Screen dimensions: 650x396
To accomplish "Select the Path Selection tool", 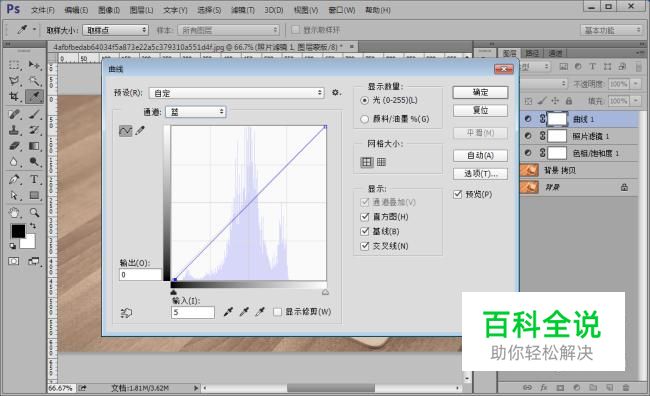I will (14, 195).
